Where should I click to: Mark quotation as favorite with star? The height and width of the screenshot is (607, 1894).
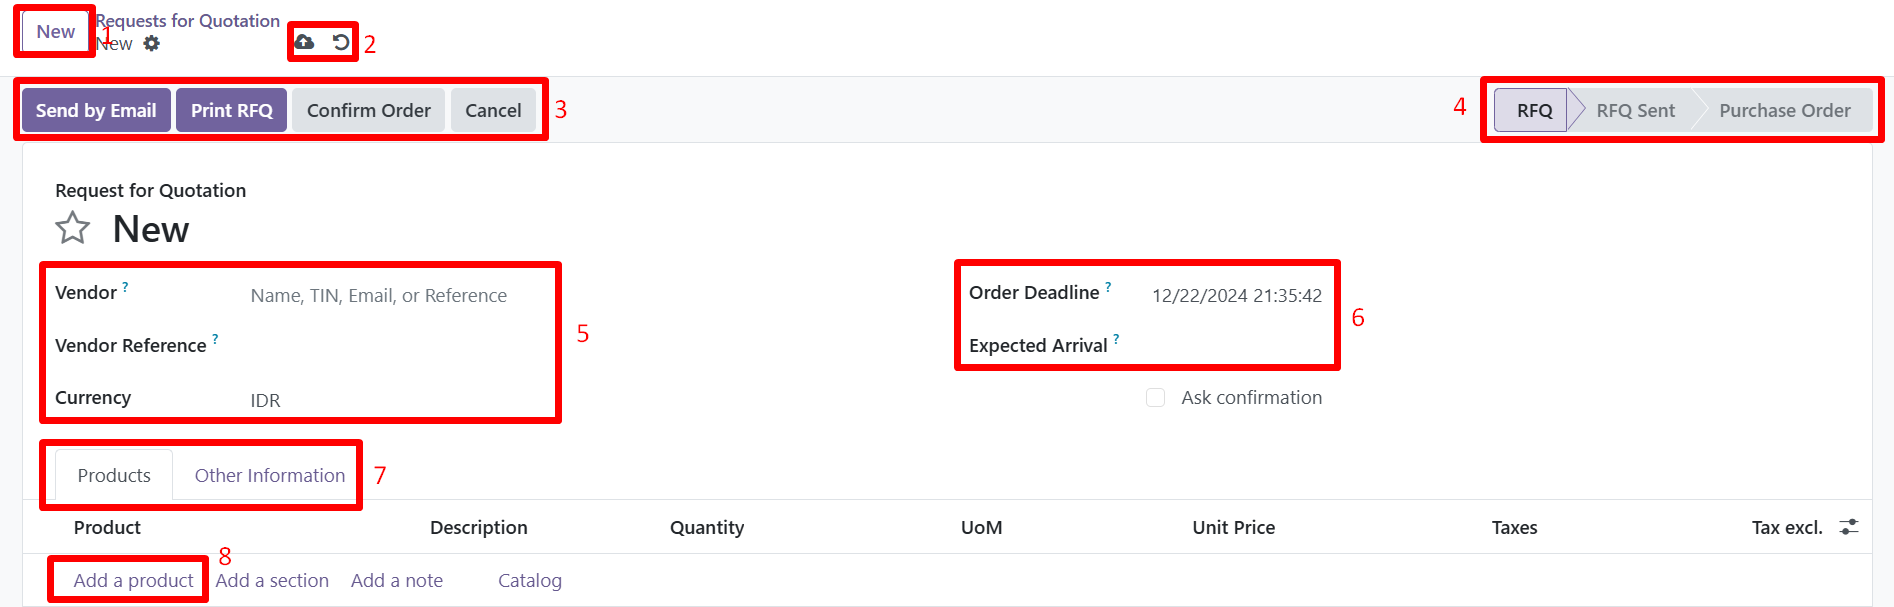[x=72, y=229]
